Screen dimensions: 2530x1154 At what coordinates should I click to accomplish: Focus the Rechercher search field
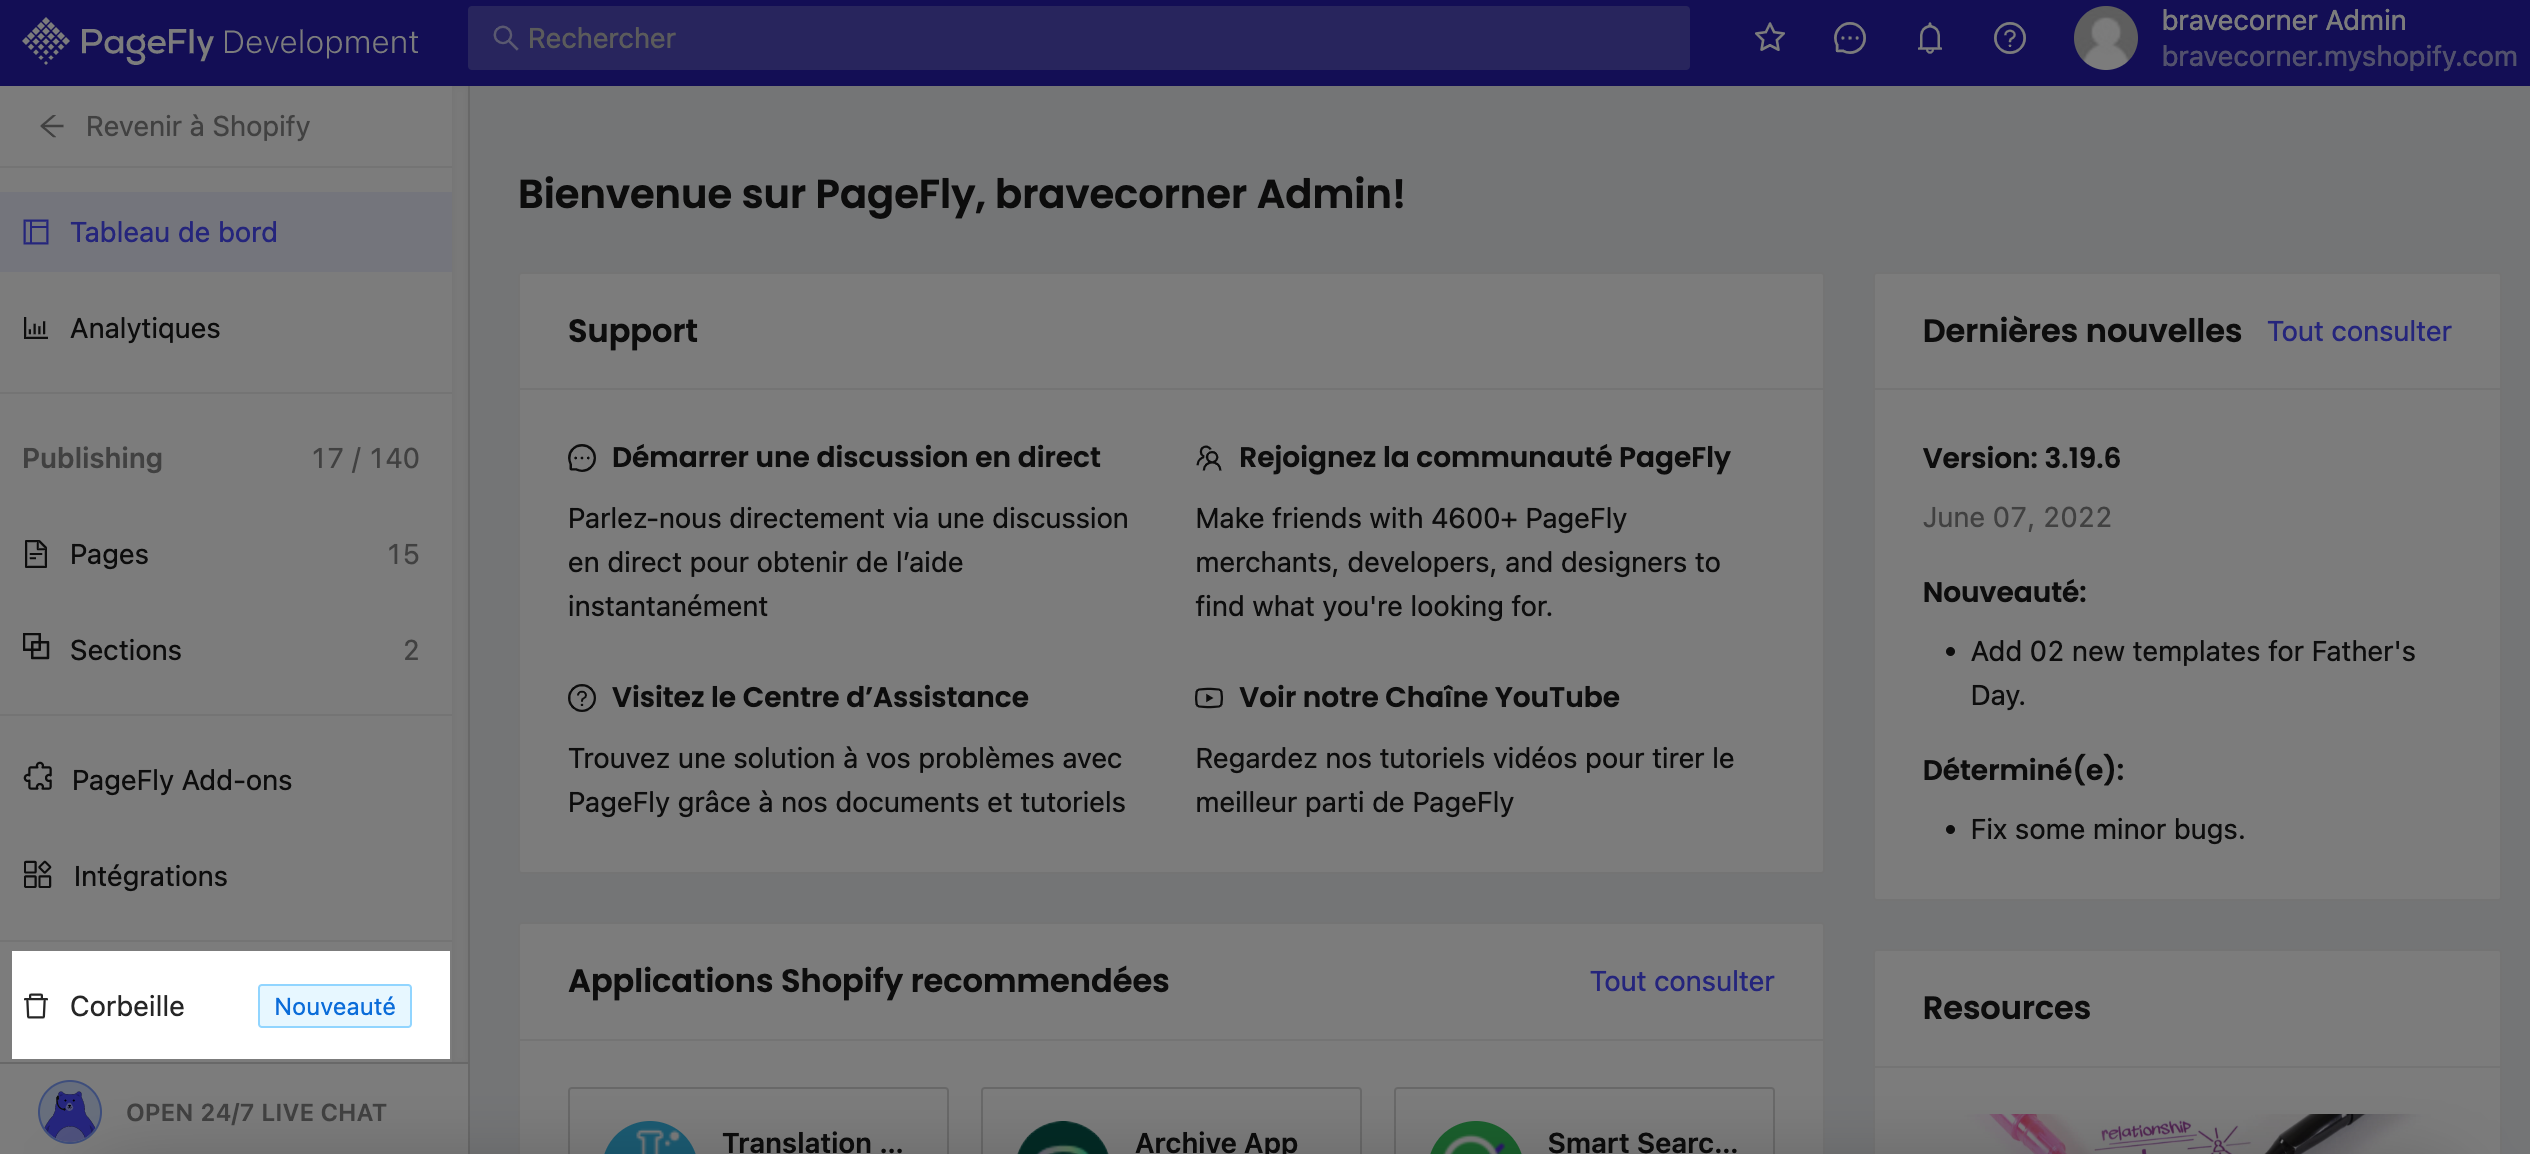click(x=1079, y=38)
